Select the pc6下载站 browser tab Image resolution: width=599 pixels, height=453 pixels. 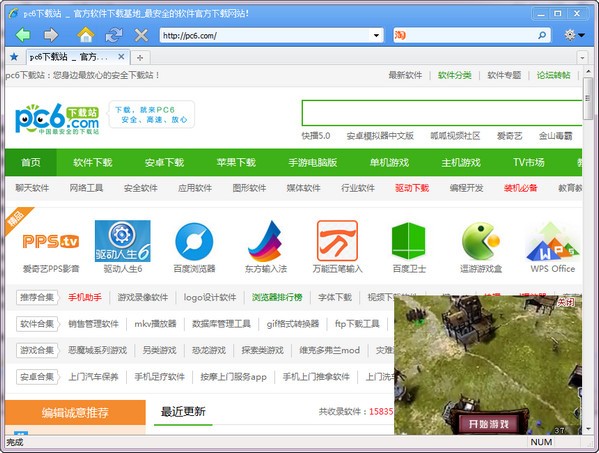(x=78, y=57)
